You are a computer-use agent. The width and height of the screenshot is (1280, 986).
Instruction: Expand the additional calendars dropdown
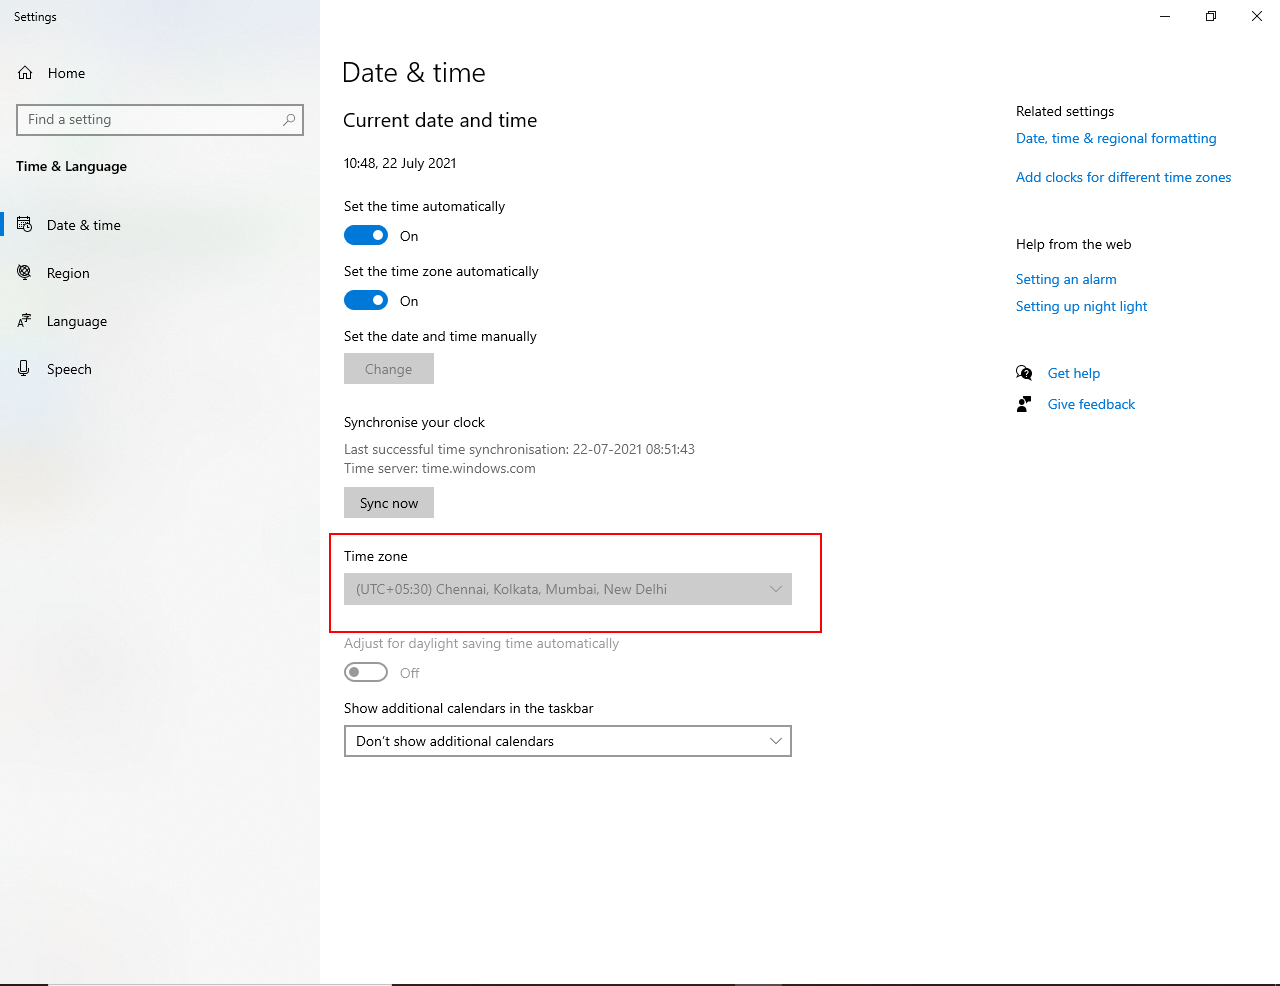[x=567, y=741]
